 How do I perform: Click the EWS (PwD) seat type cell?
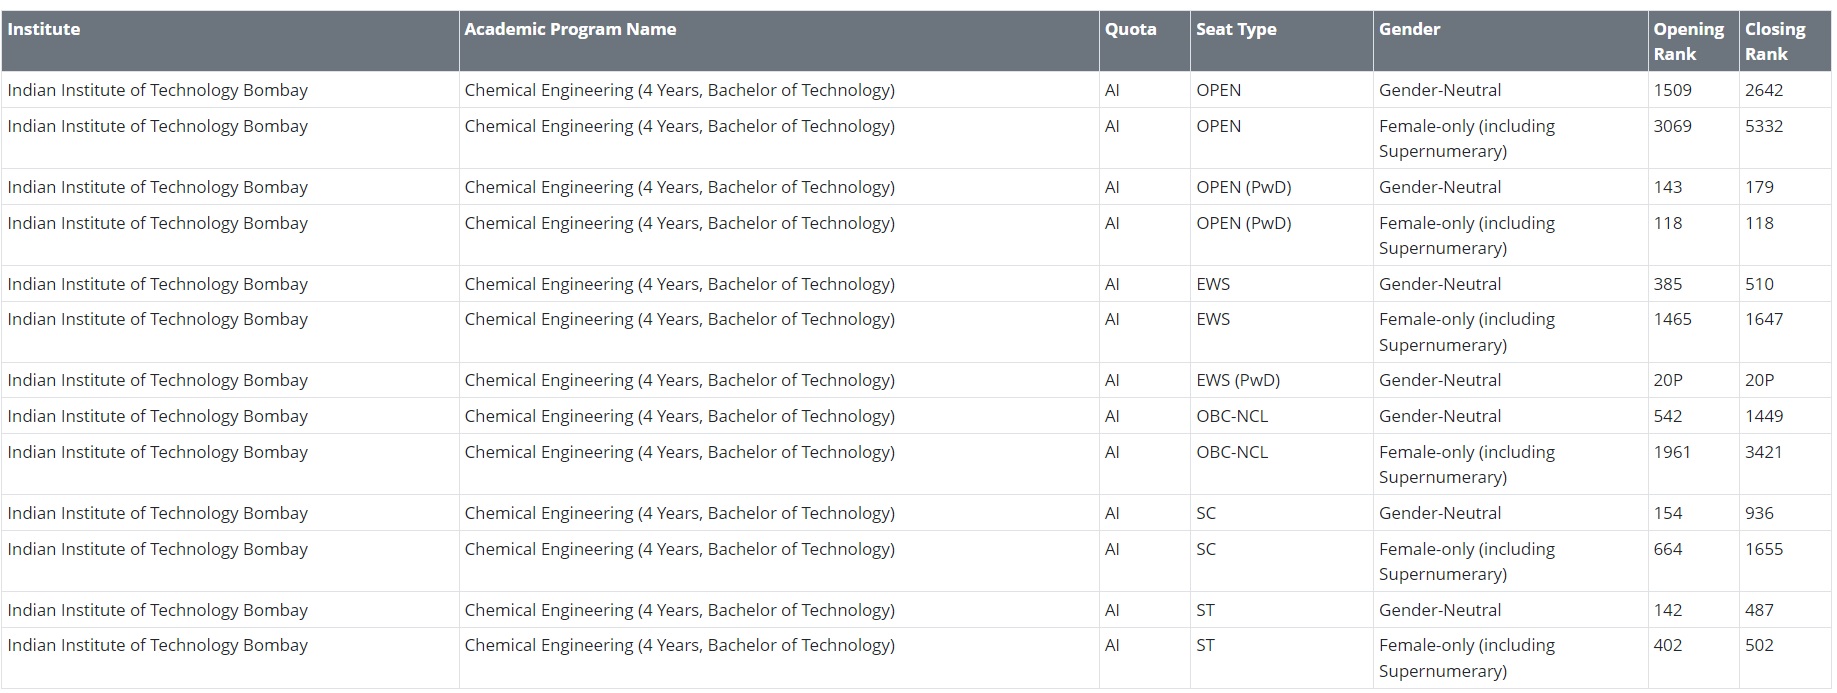(x=1238, y=380)
